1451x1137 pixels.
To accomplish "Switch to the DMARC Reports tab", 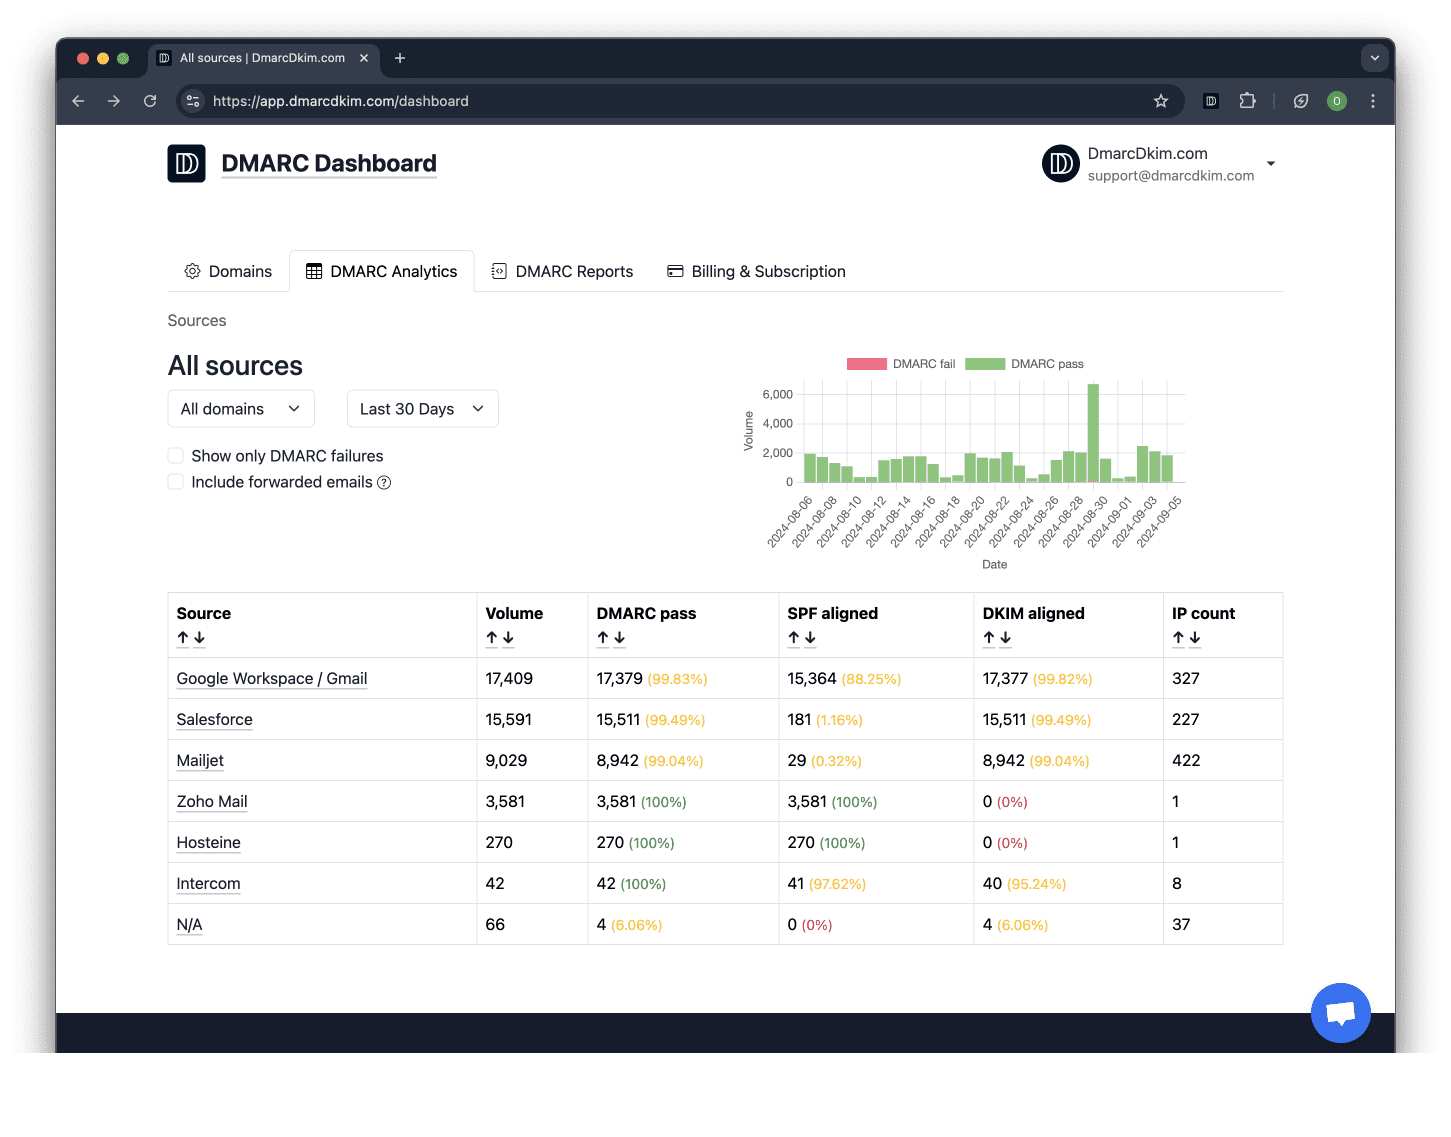I will tap(562, 272).
